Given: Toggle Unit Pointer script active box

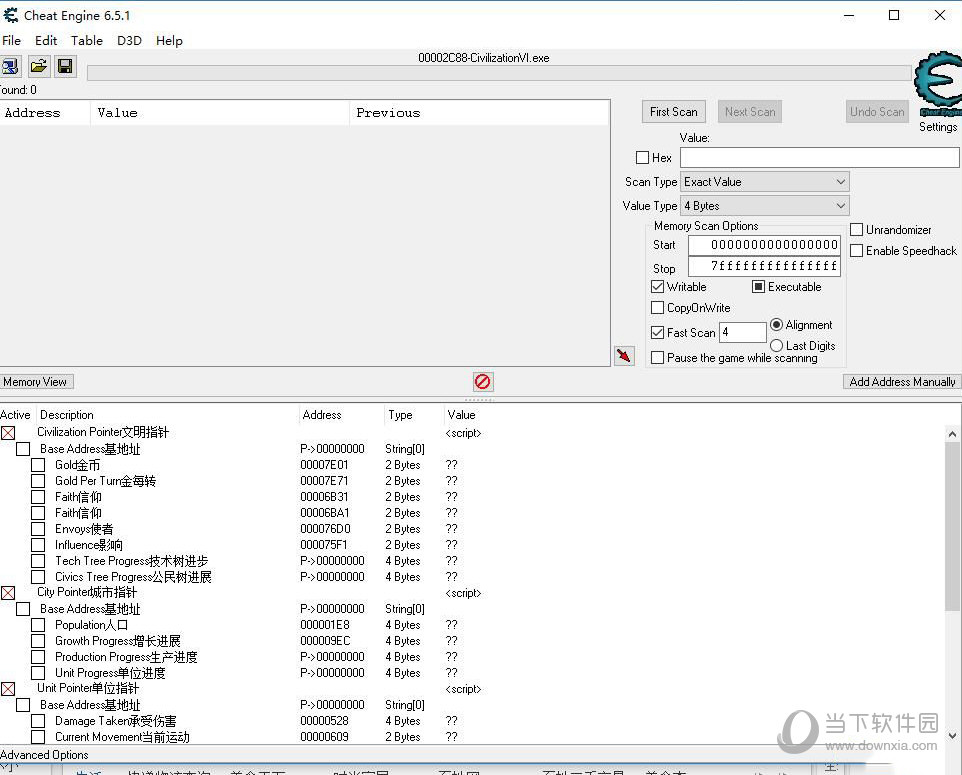Looking at the screenshot, I should [8, 688].
